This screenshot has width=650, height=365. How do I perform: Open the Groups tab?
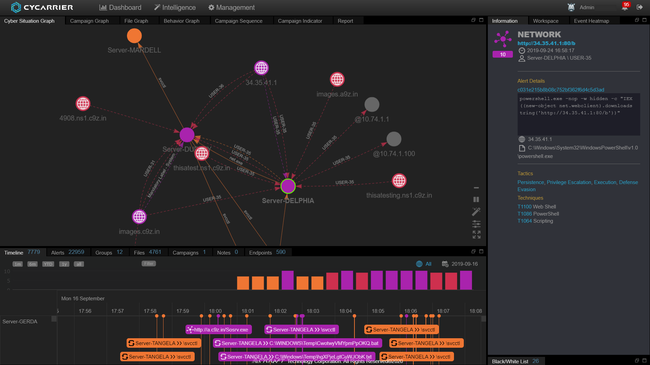(x=109, y=252)
